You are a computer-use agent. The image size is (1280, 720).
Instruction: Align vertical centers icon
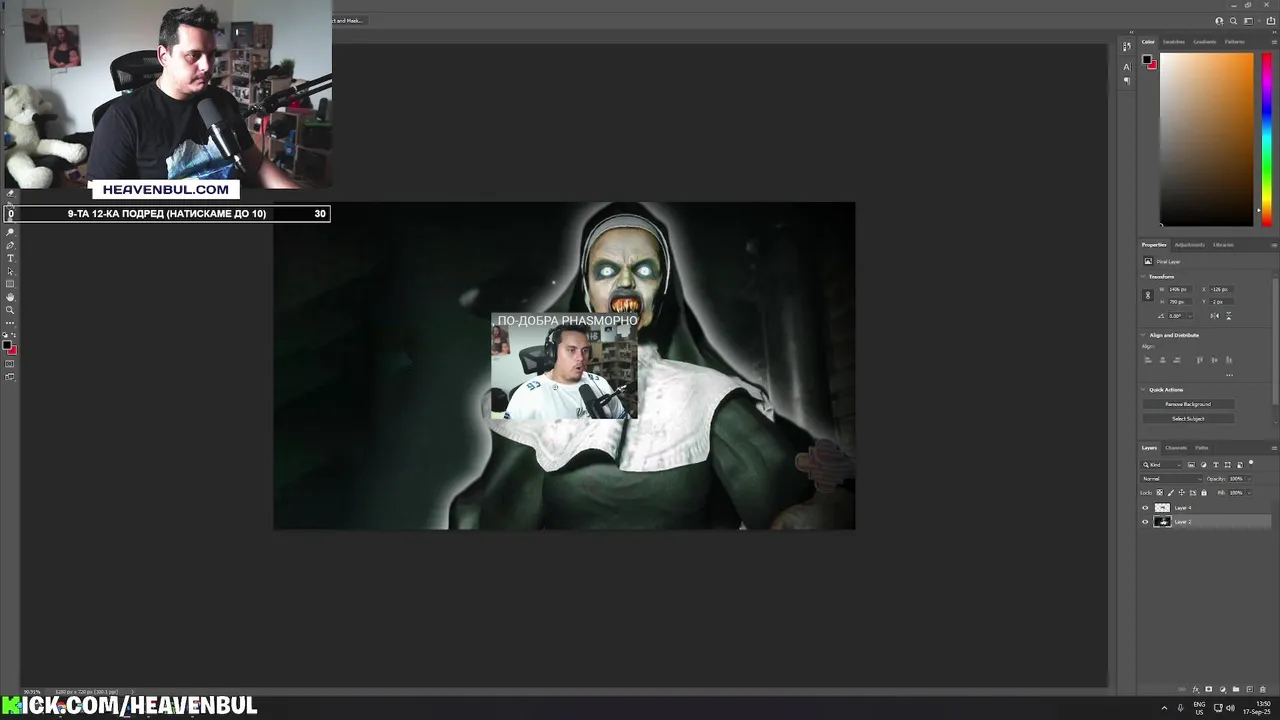tap(1214, 360)
